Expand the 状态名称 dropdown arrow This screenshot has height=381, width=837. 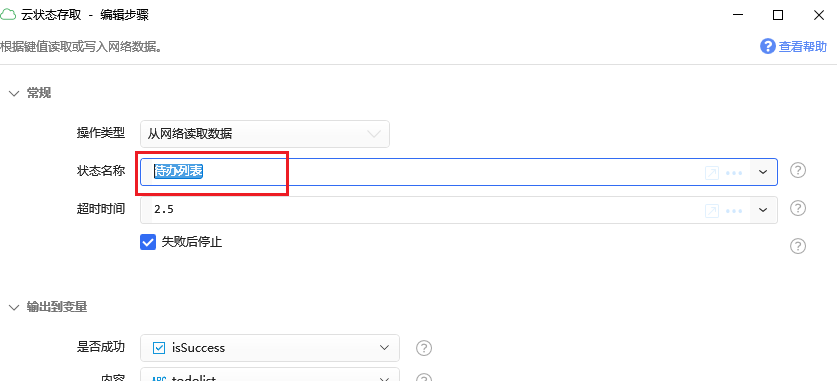pos(764,172)
